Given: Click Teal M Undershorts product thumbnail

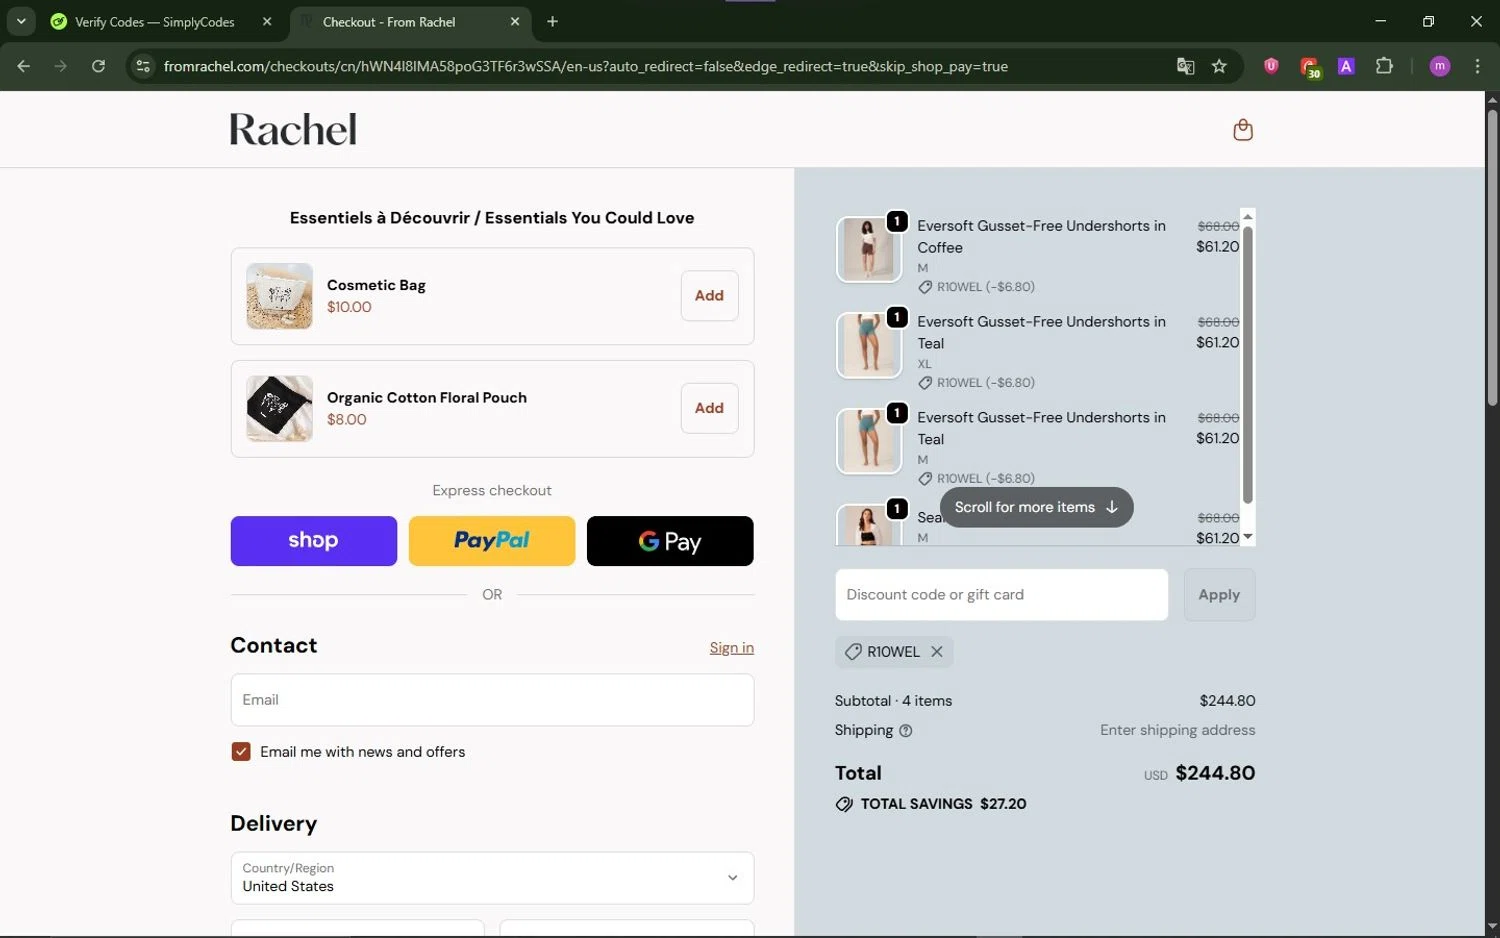Looking at the screenshot, I should (x=868, y=441).
